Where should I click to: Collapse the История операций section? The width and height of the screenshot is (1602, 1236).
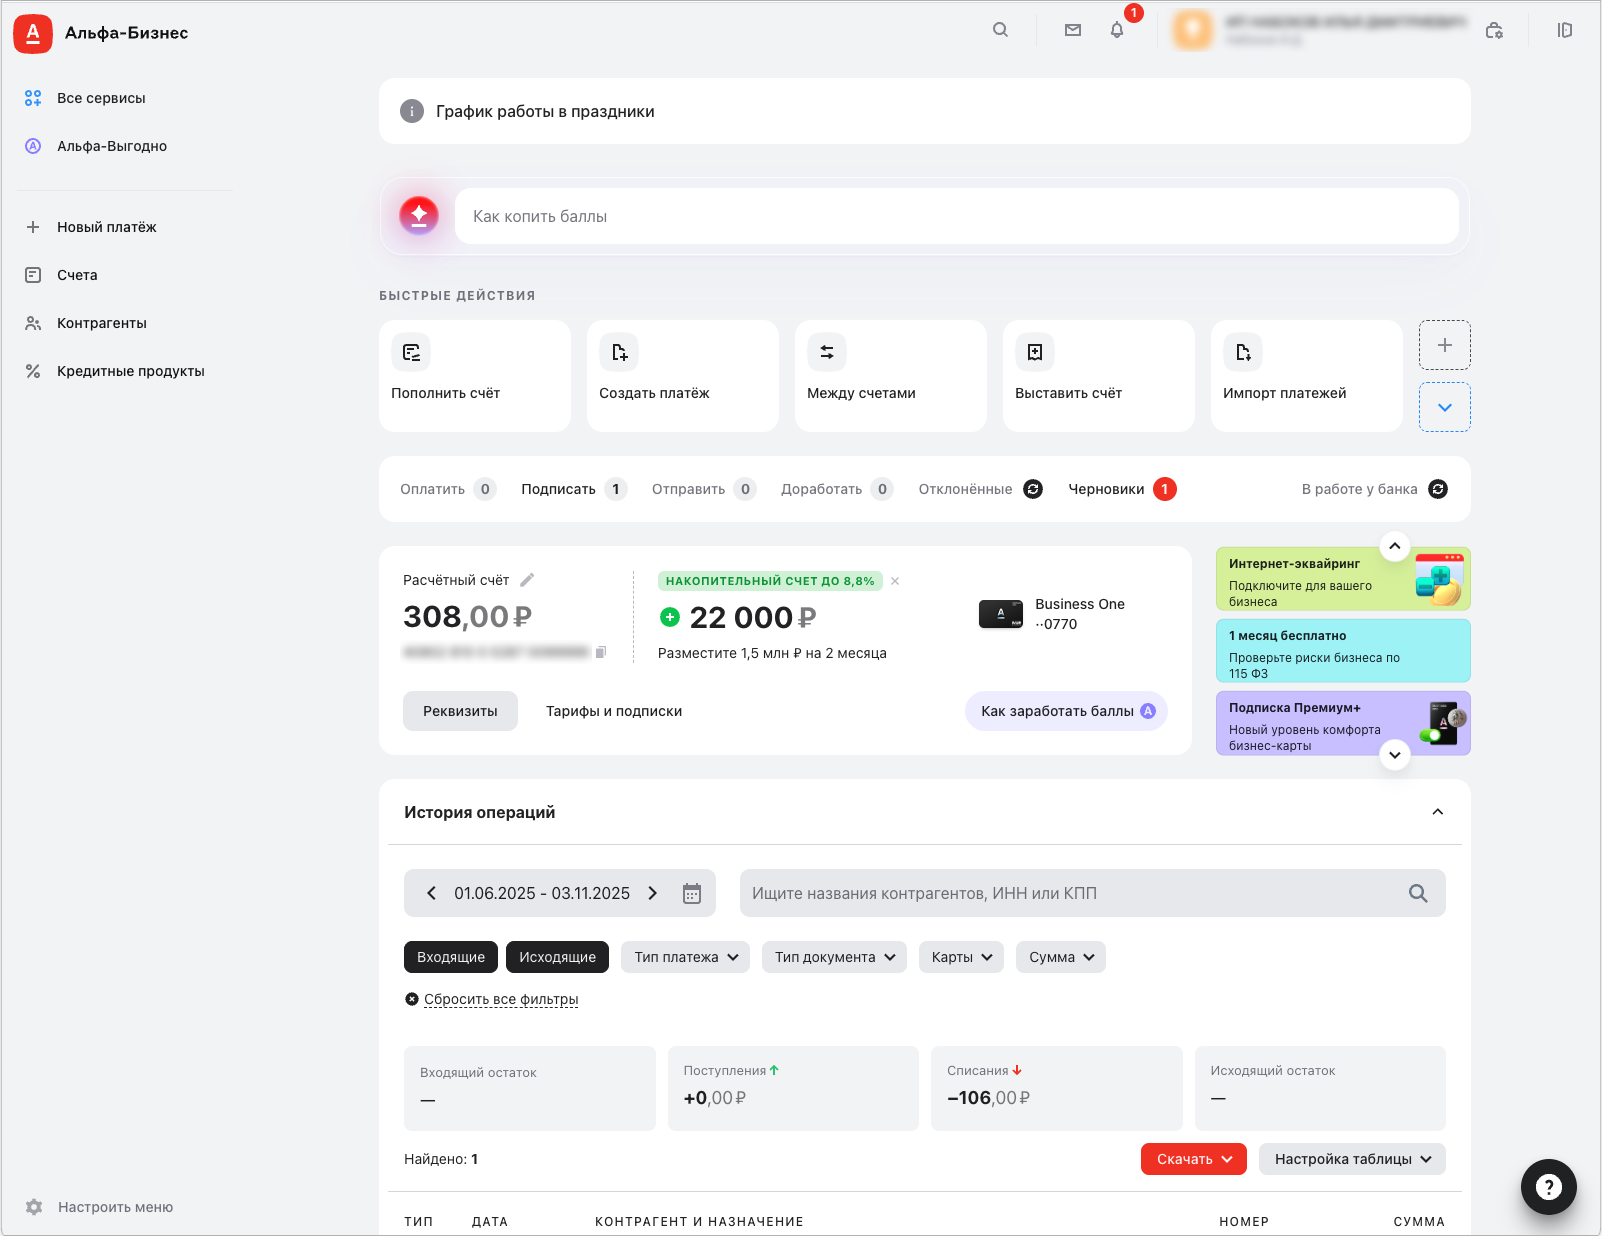pyautogui.click(x=1437, y=812)
